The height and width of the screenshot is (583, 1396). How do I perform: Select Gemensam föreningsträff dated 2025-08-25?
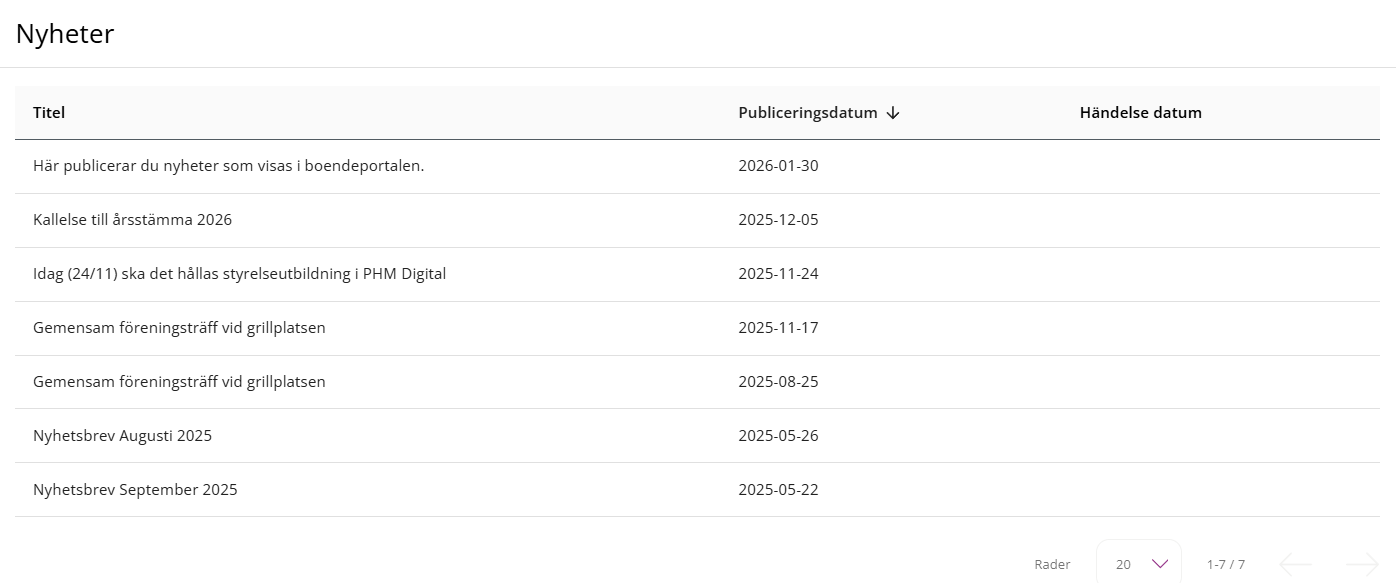(x=697, y=382)
